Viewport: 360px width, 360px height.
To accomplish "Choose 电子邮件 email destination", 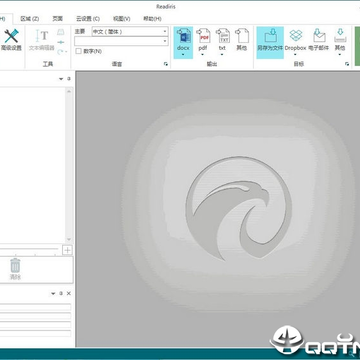I will (319, 40).
